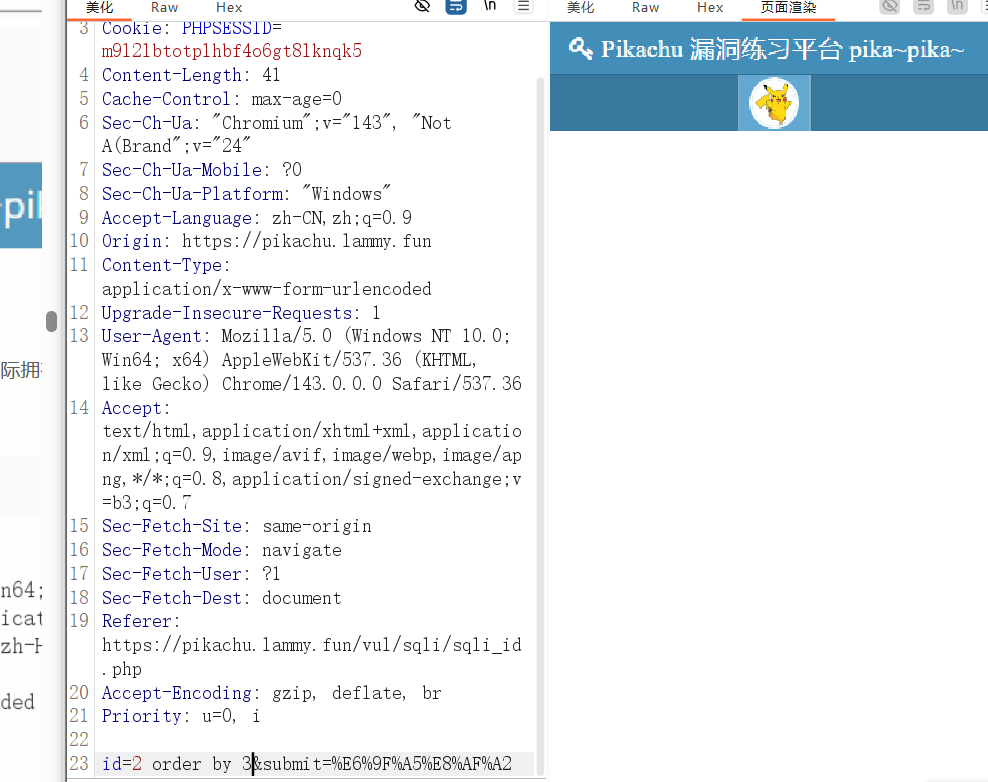
Task: Click the response panel's \n icon
Action: (x=957, y=6)
